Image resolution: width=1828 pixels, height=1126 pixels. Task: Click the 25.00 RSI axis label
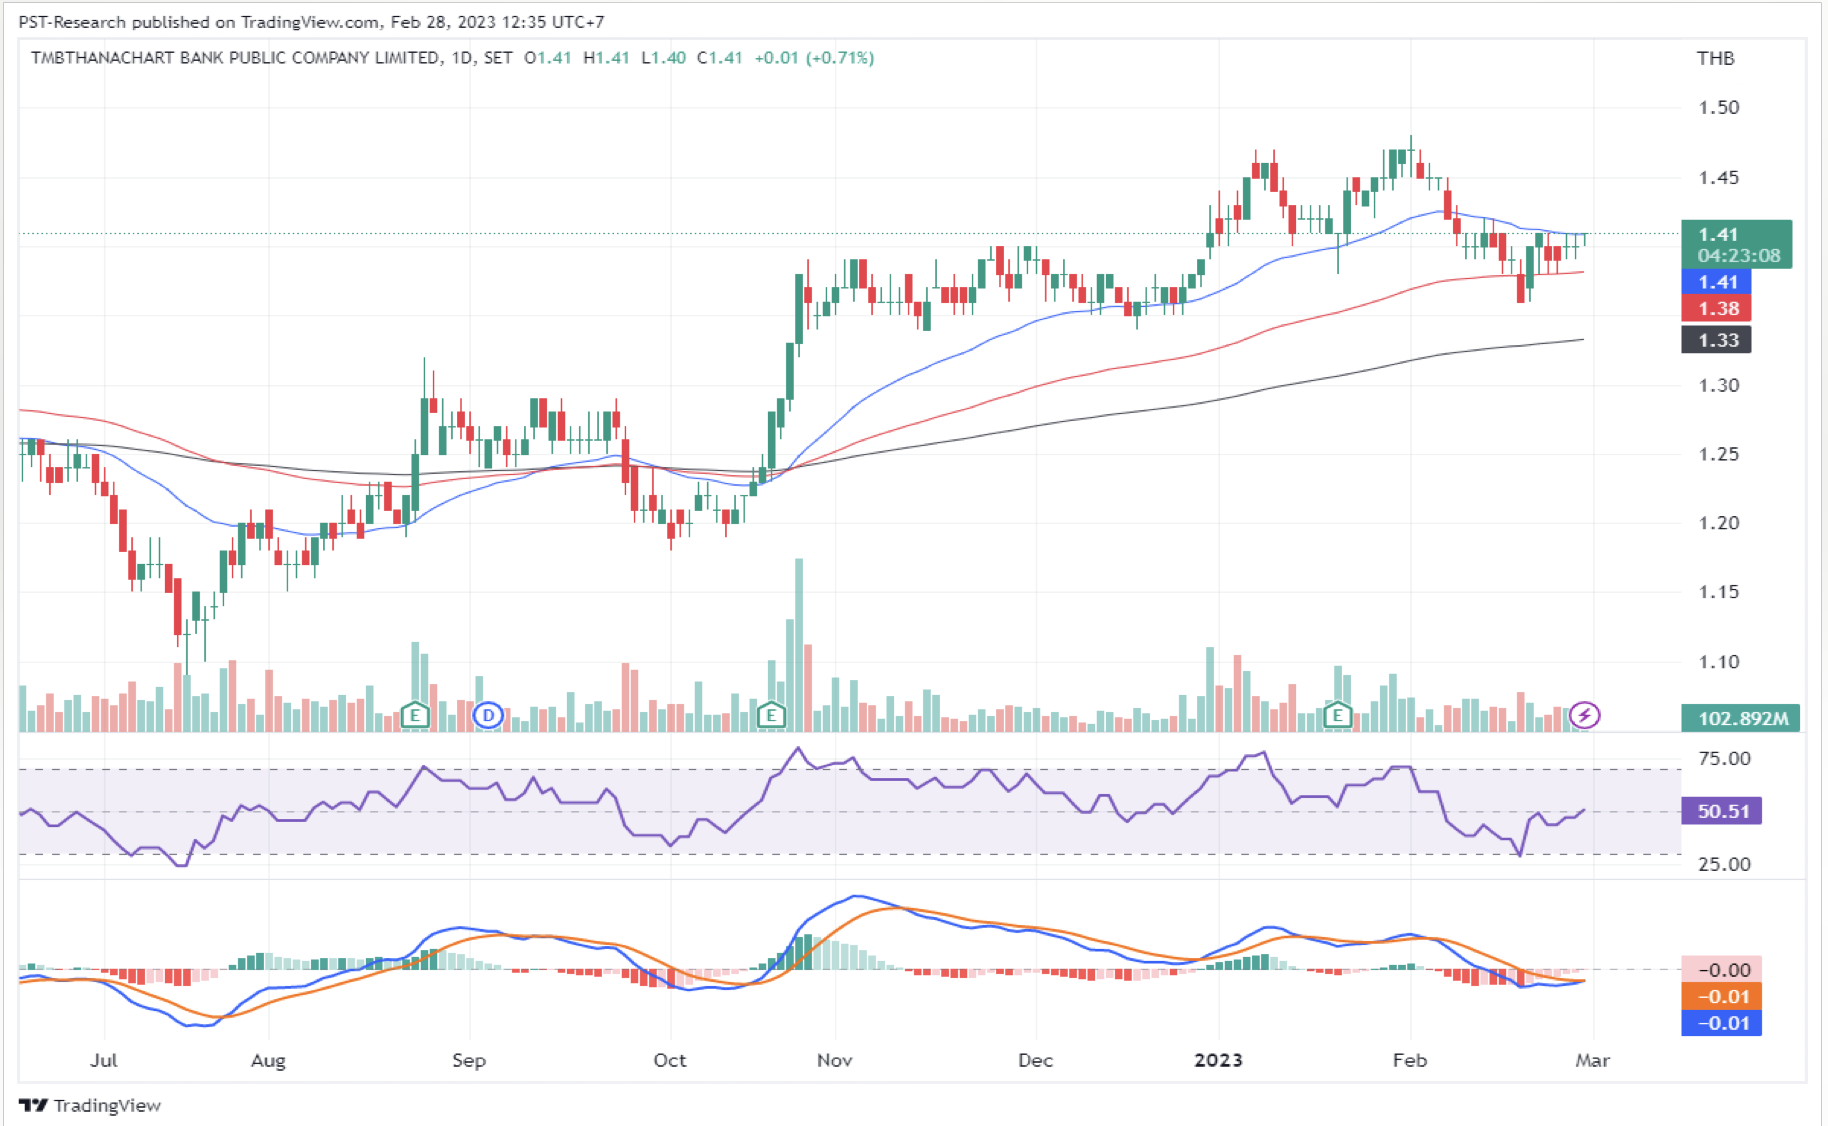pos(1725,864)
